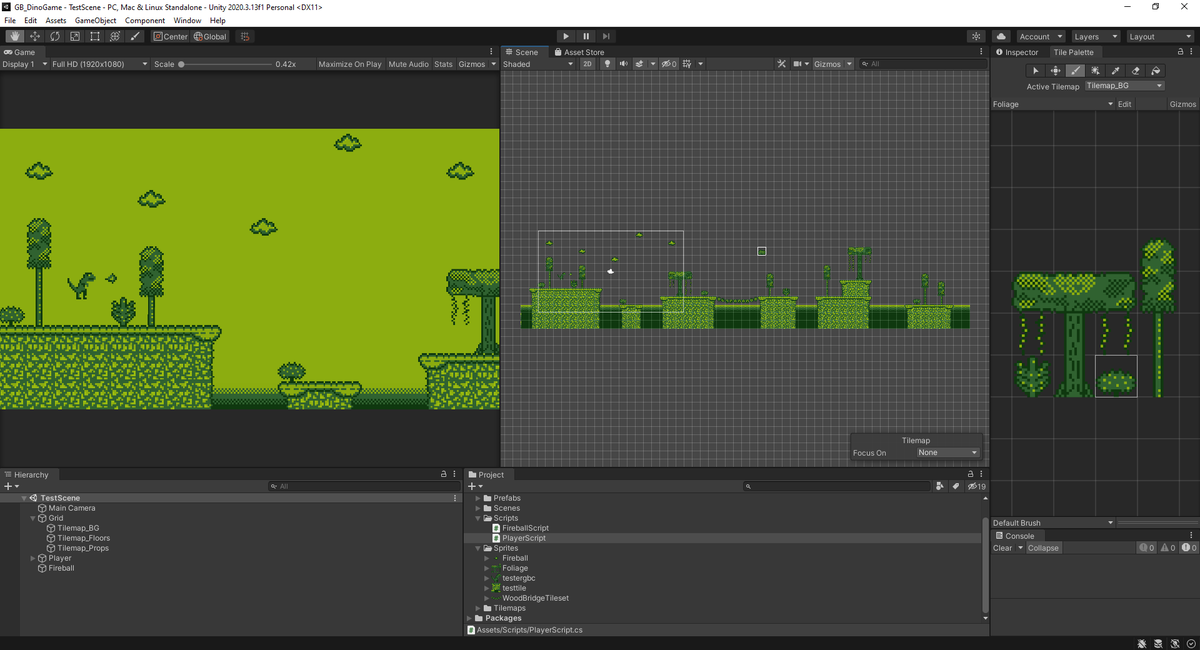Select the Move tool in the main toolbar
The width and height of the screenshot is (1200, 650).
tap(34, 36)
